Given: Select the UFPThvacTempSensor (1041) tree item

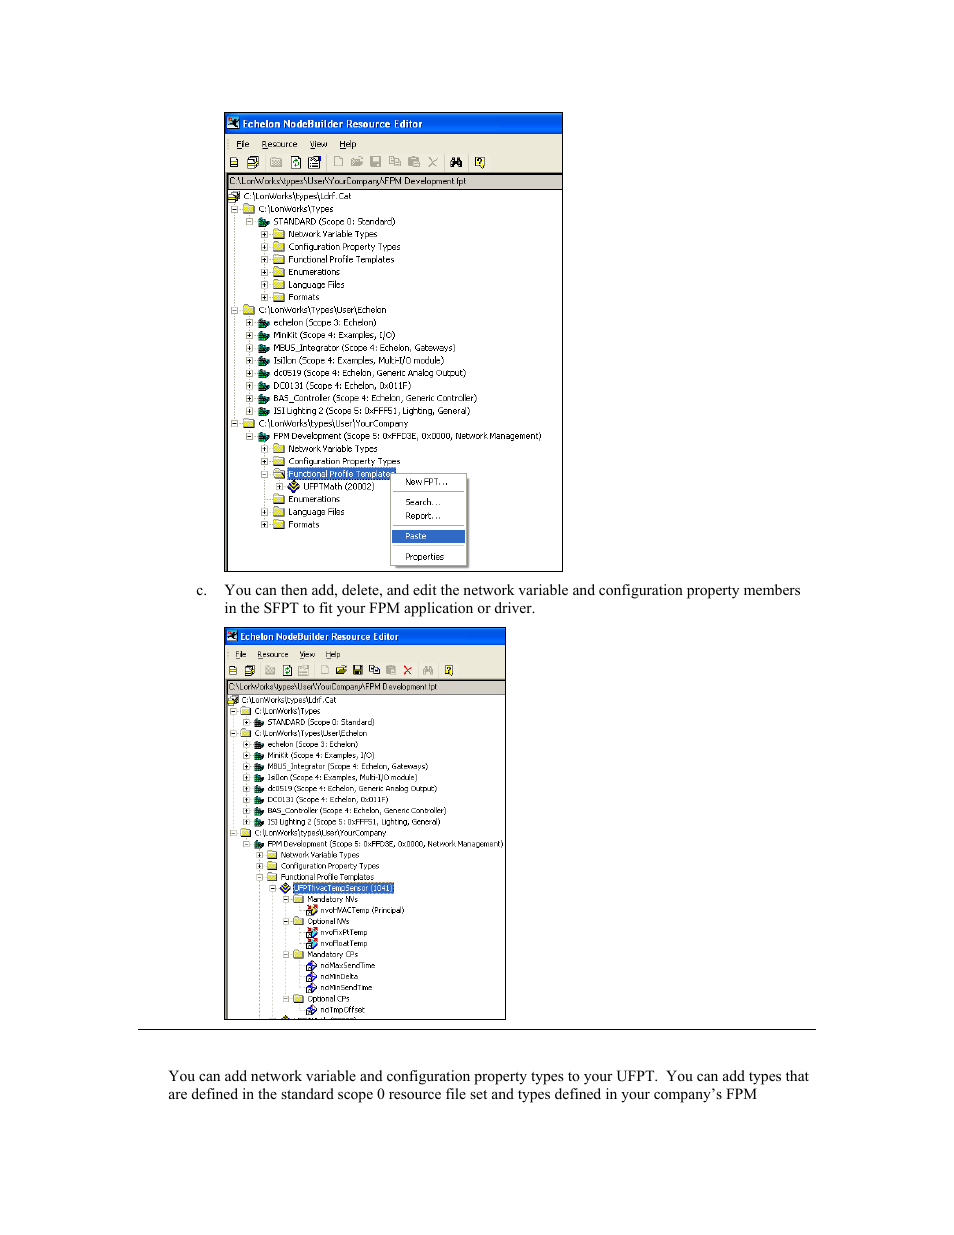Looking at the screenshot, I should (343, 888).
